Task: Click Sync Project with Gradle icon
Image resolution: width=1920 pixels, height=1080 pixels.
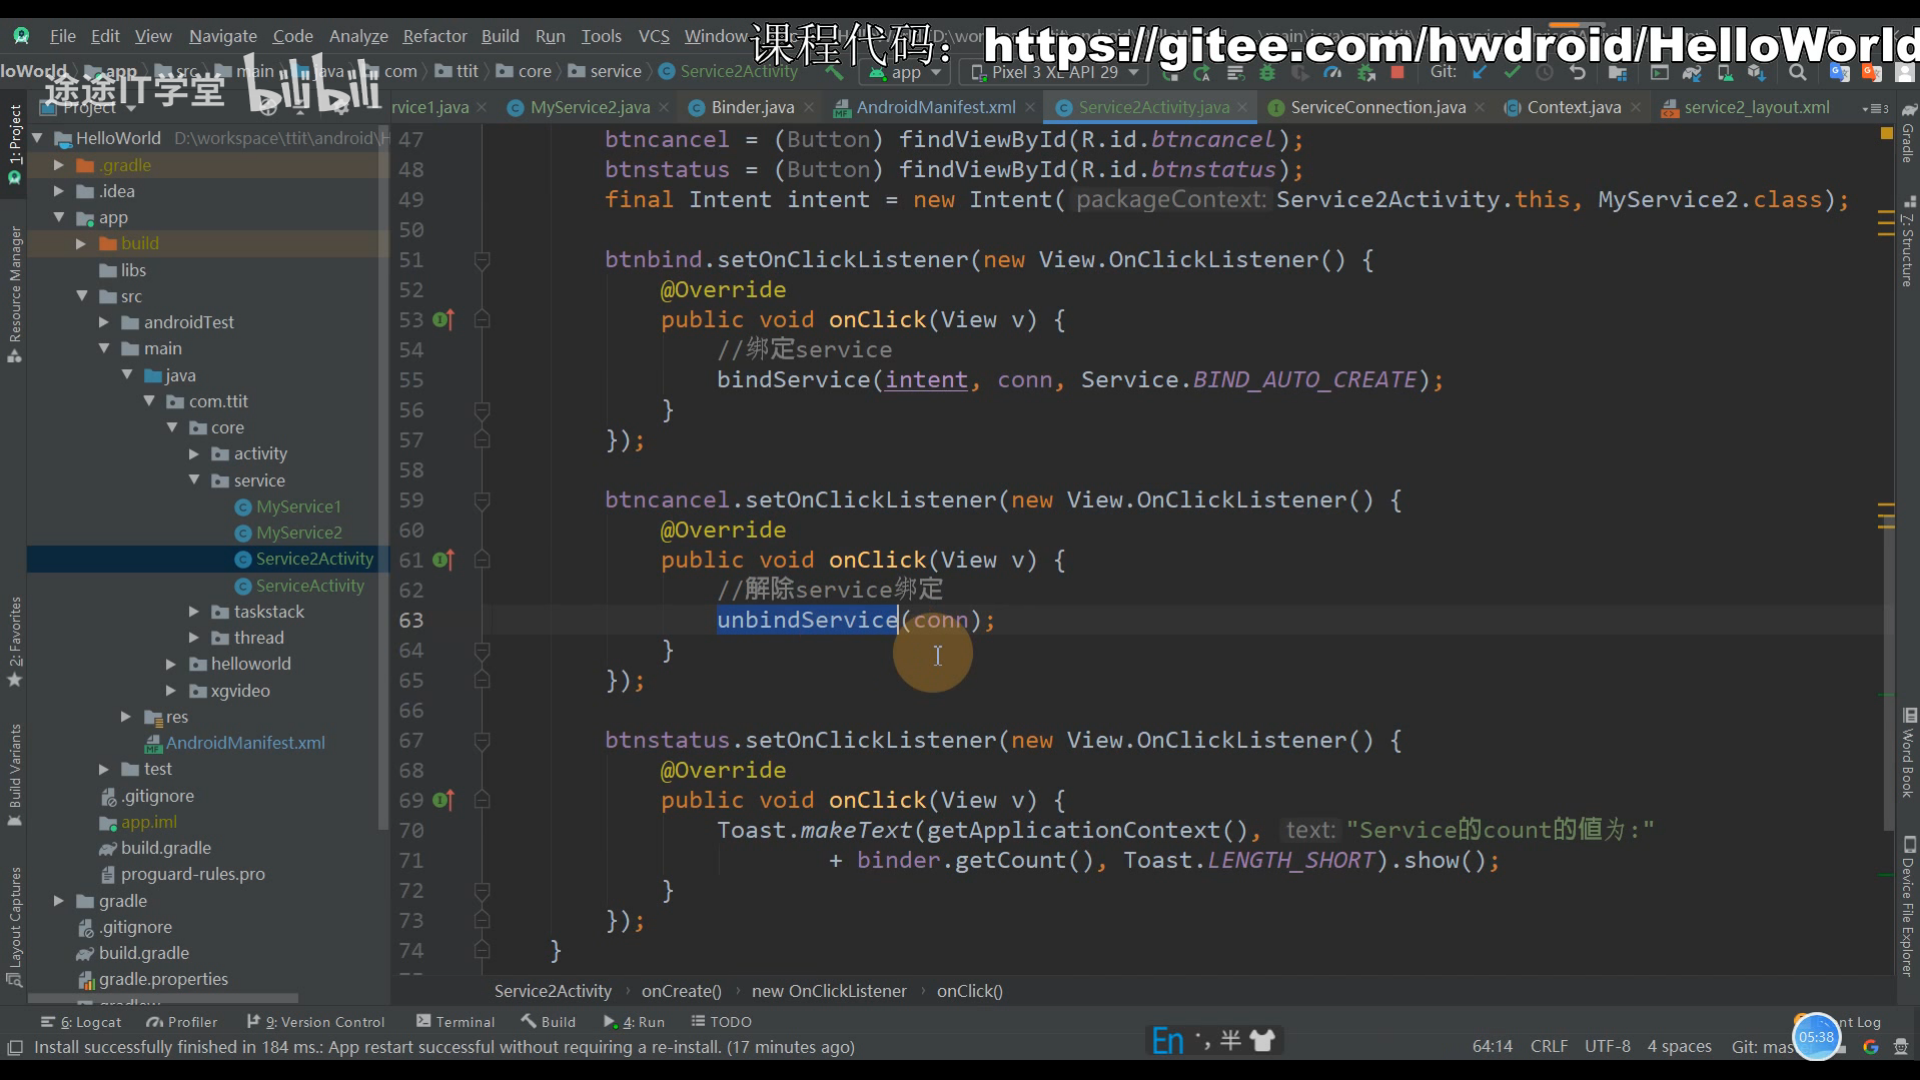Action: coord(1692,72)
